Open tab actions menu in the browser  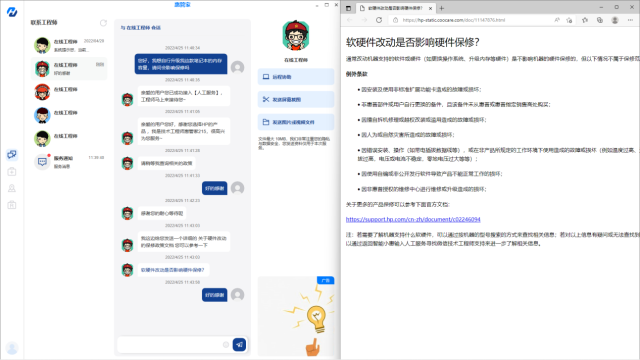pyautogui.click(x=348, y=8)
